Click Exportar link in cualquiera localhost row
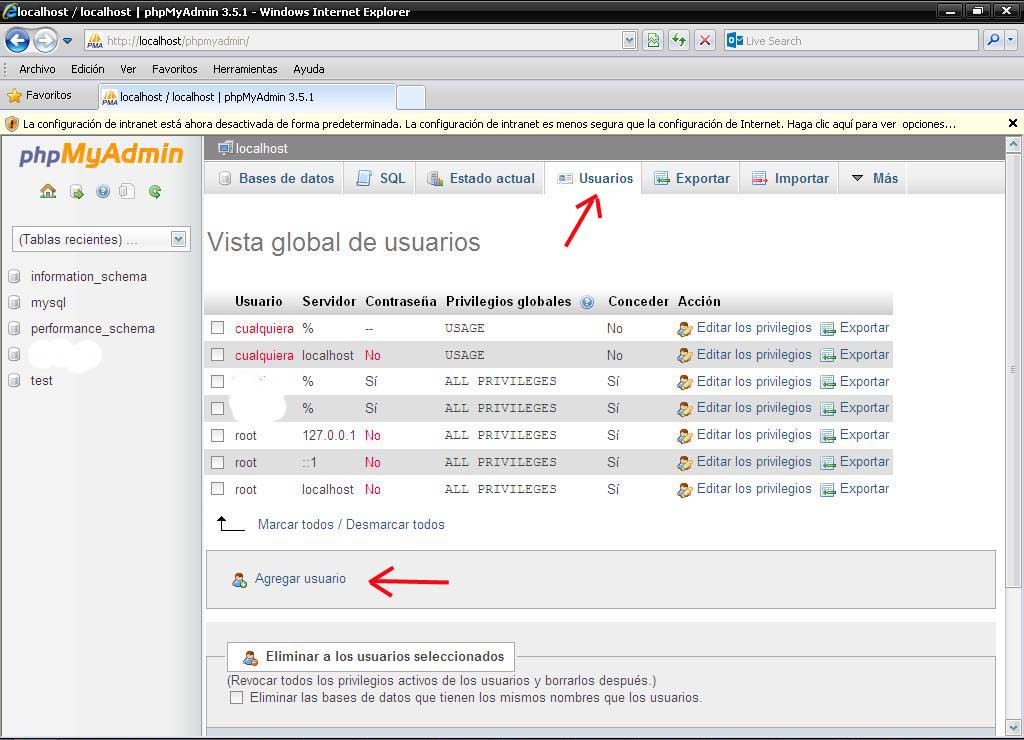1024x740 pixels. coord(864,355)
